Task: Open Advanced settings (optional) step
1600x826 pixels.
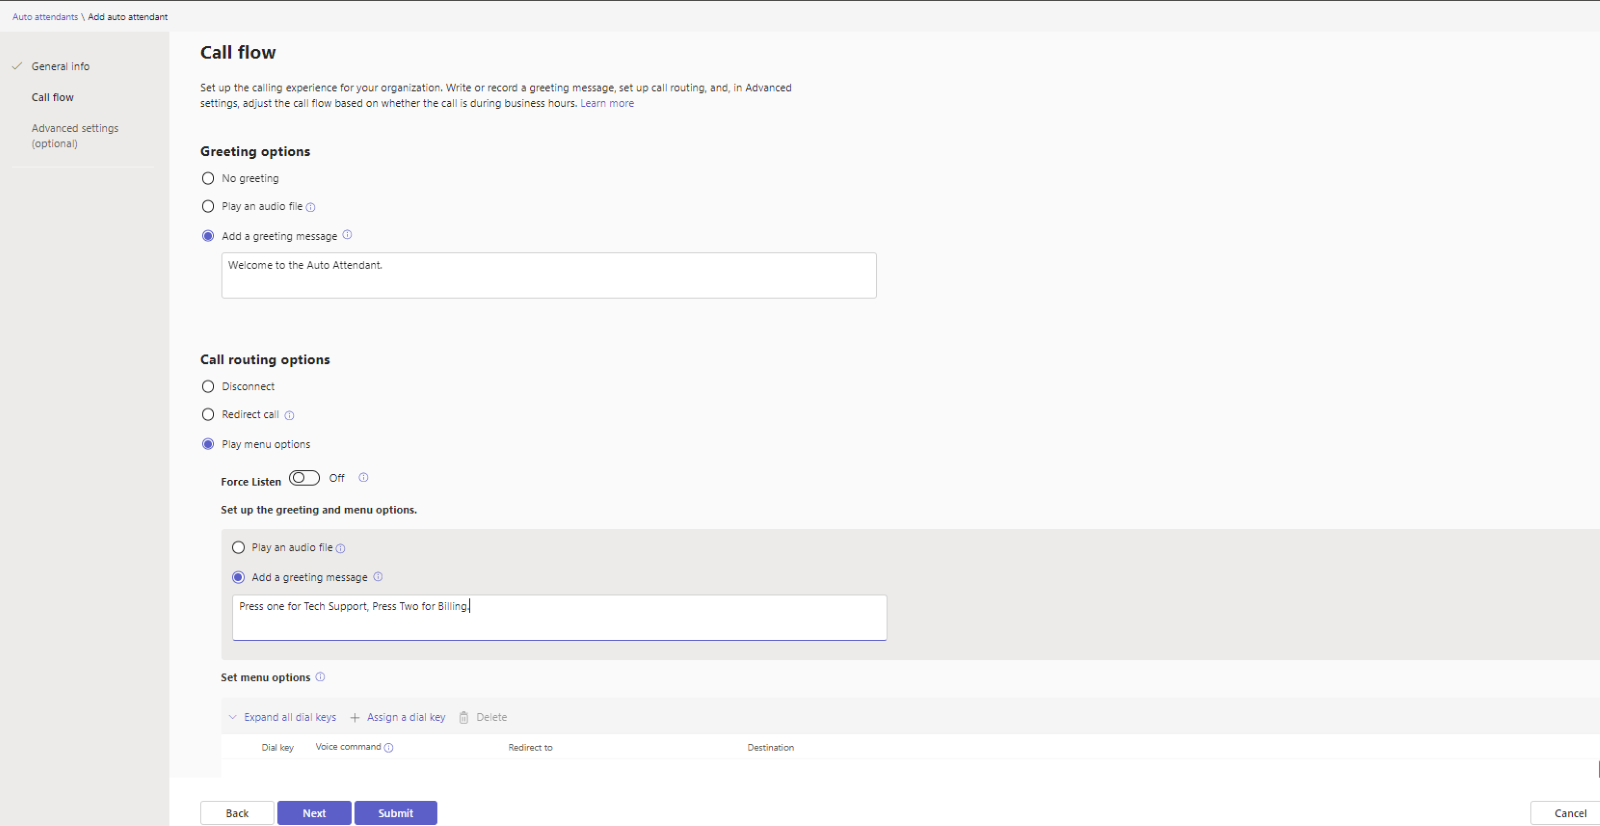Action: click(x=75, y=136)
